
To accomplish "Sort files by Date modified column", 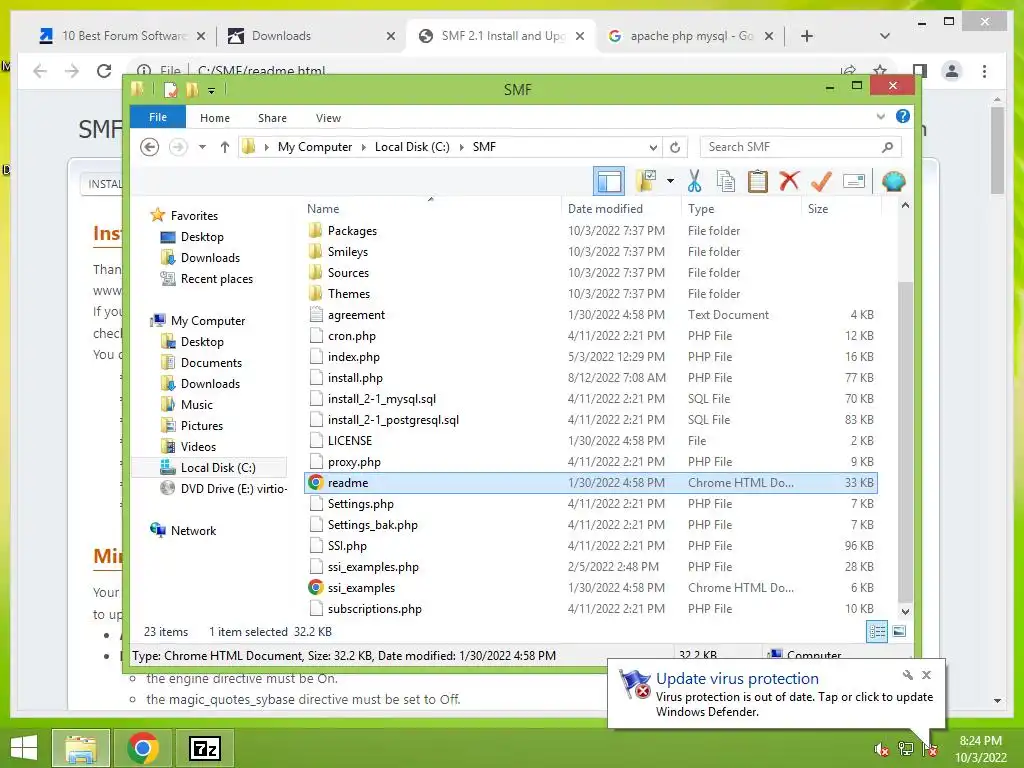I will pos(621,208).
